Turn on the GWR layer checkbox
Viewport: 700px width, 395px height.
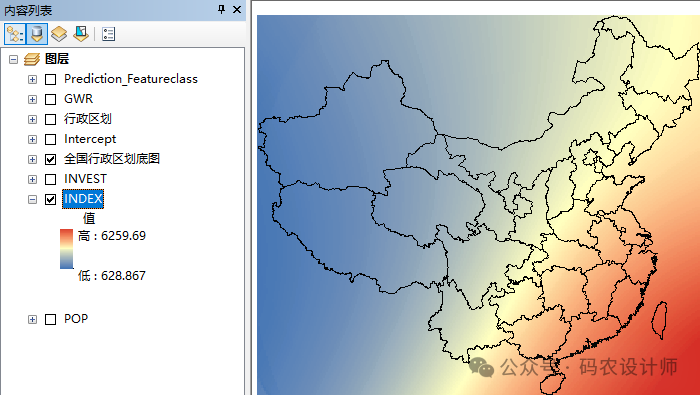coord(50,99)
